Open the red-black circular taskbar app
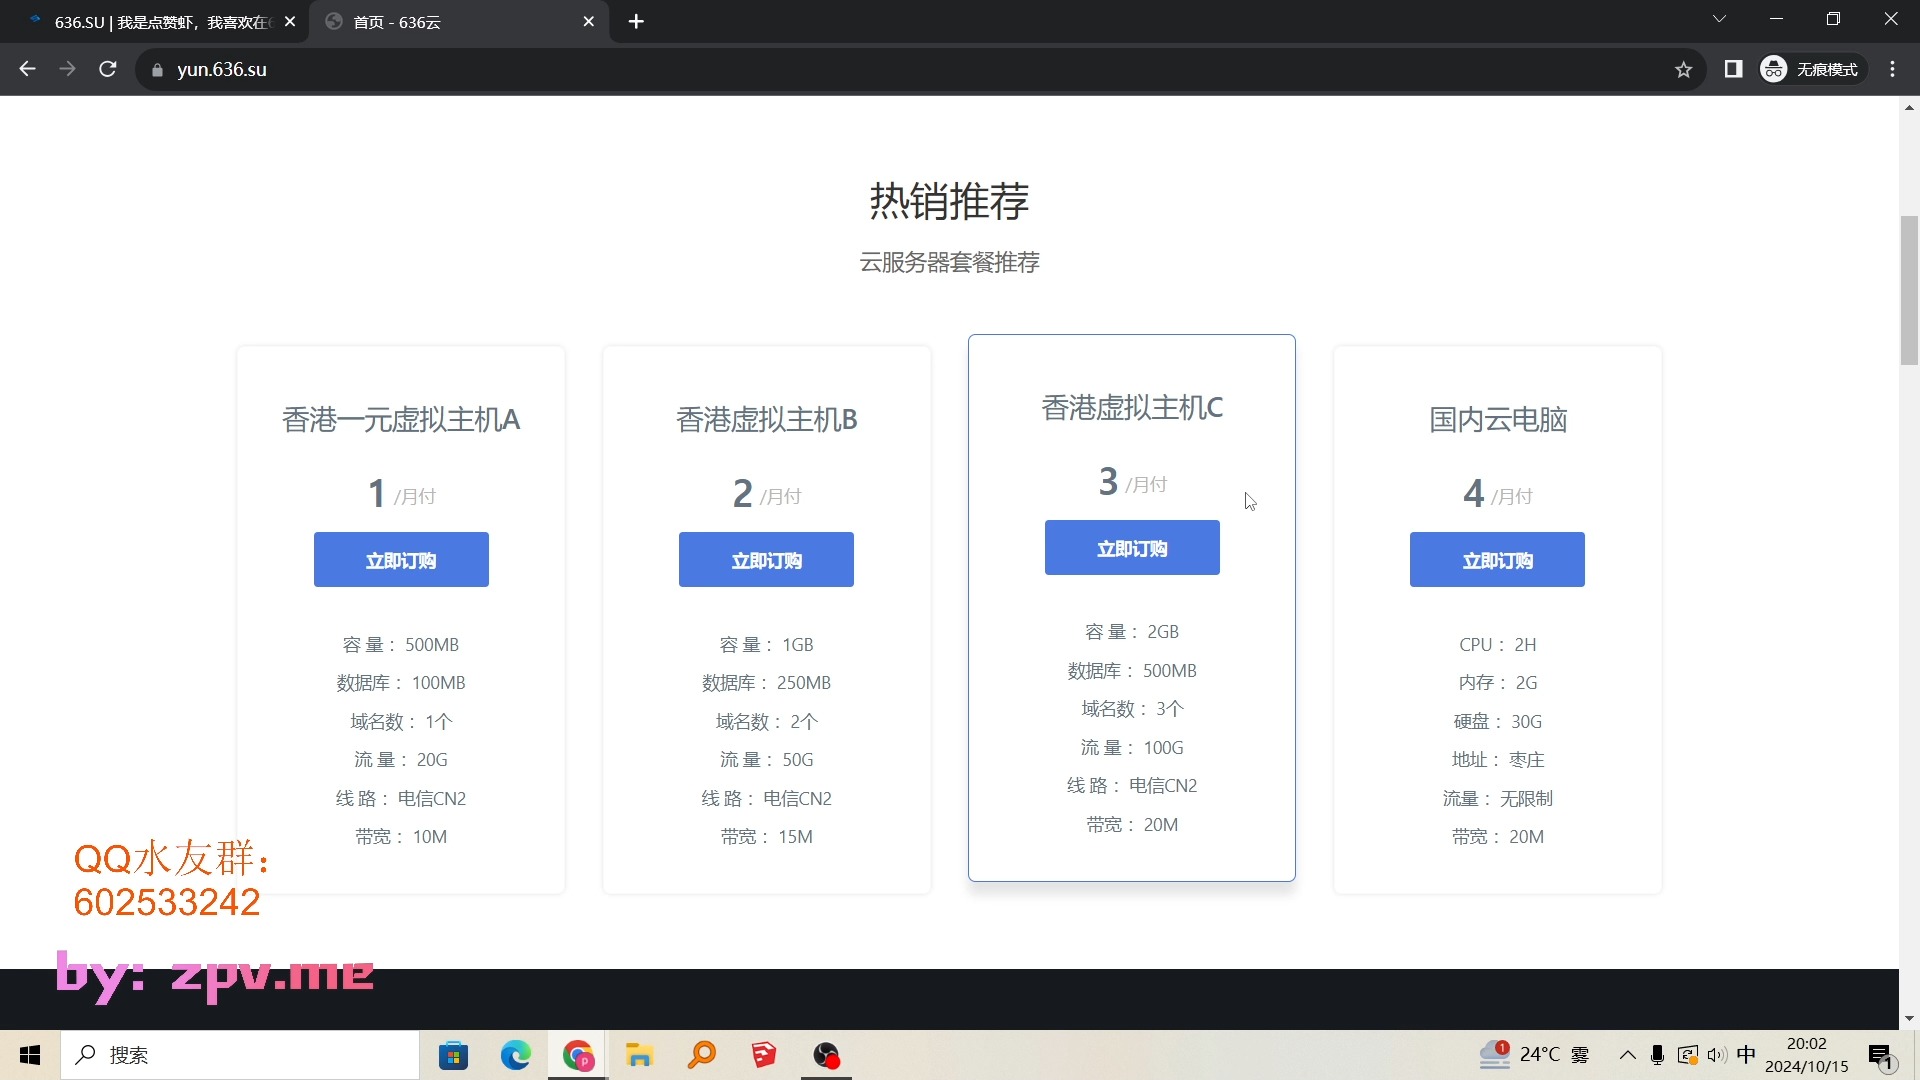This screenshot has width=1920, height=1080. coord(827,1055)
